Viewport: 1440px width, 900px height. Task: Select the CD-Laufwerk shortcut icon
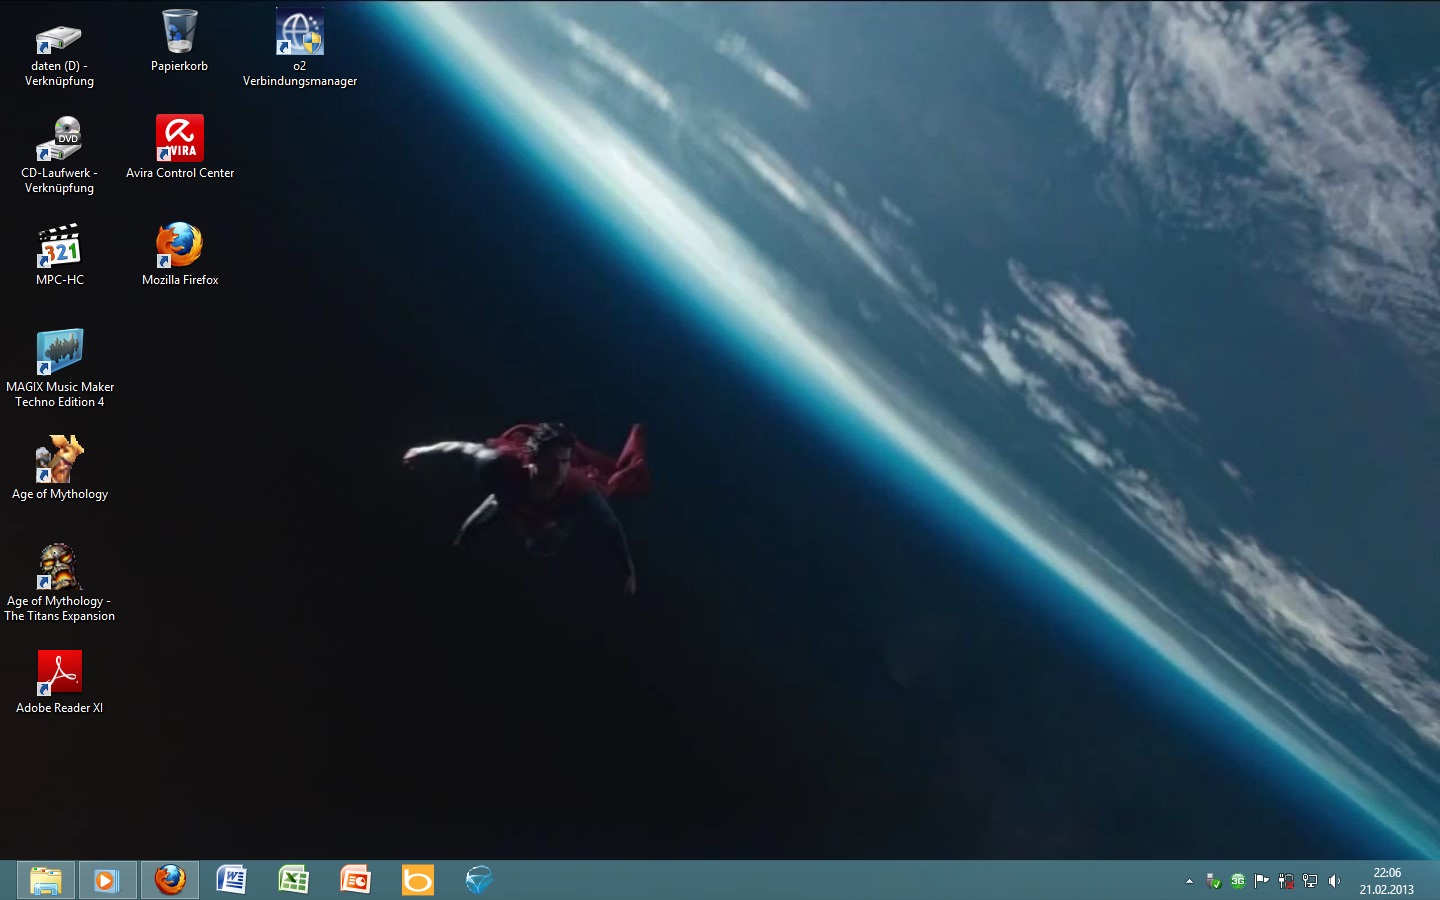[x=59, y=139]
